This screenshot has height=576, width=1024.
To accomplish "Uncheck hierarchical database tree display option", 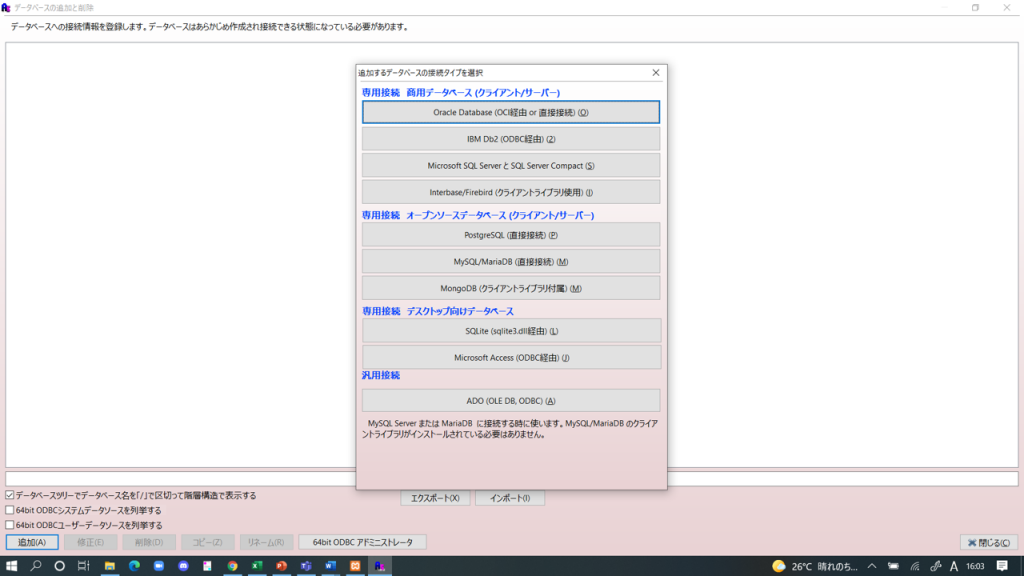I will 8,495.
